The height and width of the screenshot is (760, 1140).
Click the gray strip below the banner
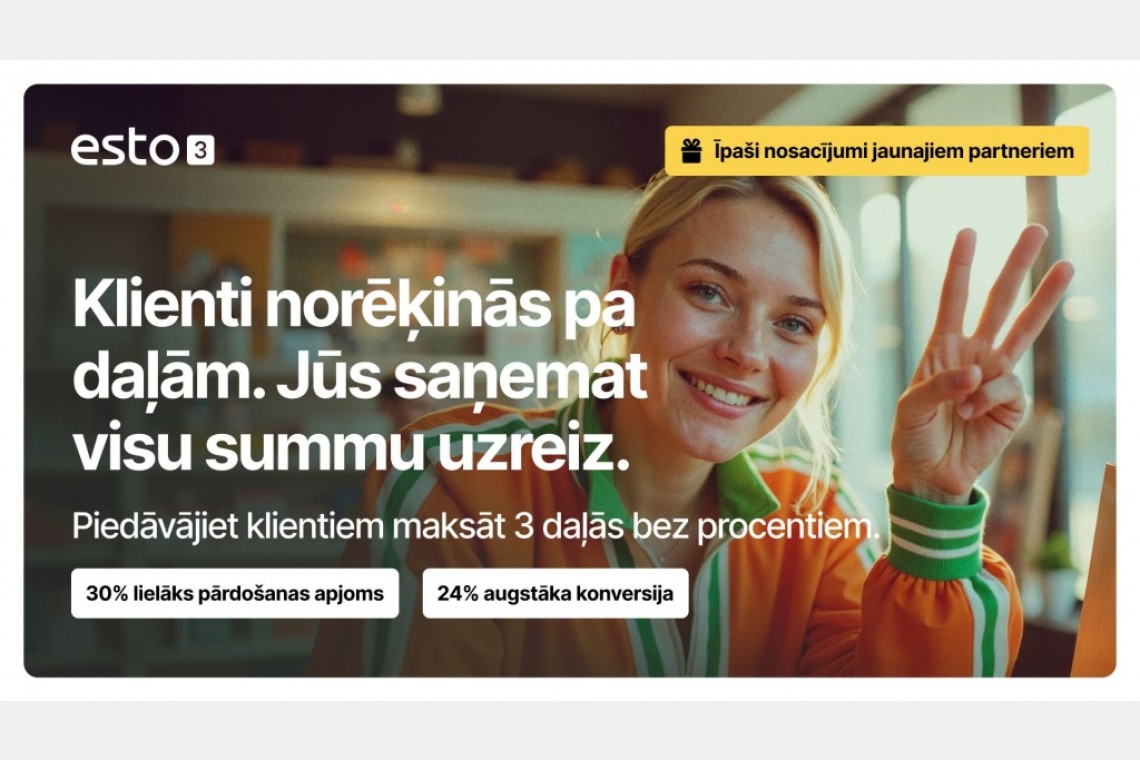[570, 730]
